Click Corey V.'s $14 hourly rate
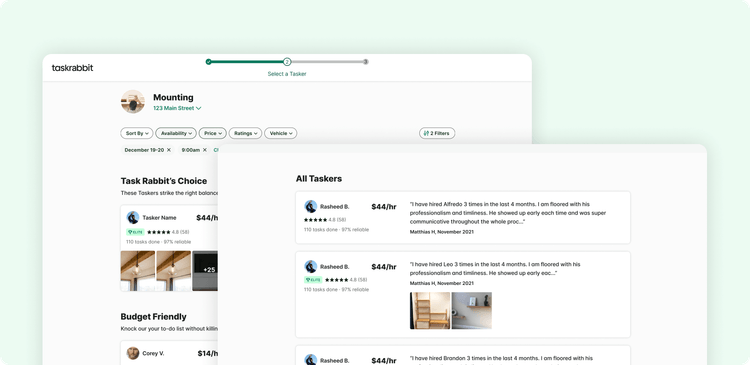The height and width of the screenshot is (365, 750). coord(208,354)
